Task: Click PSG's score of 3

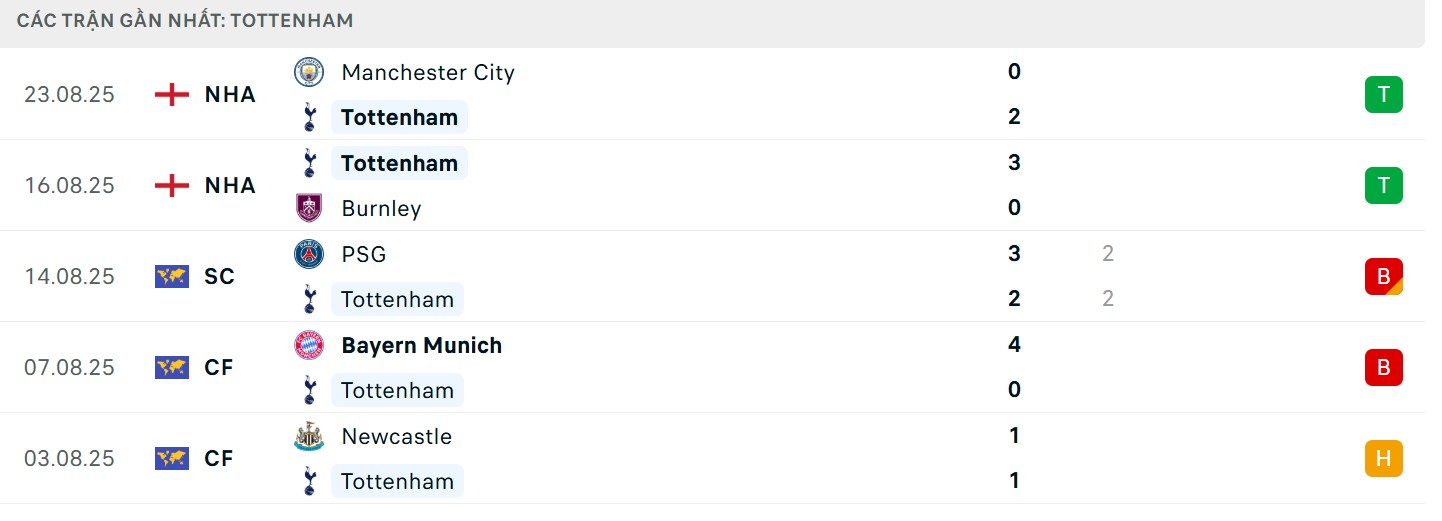Action: [1014, 253]
